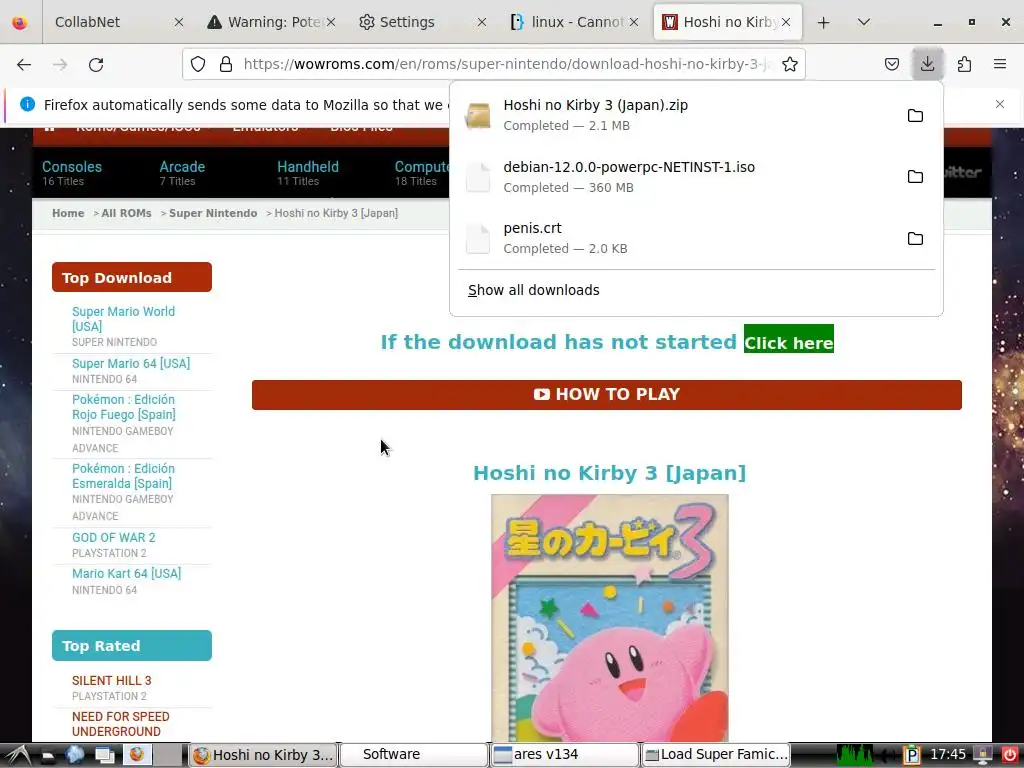Image resolution: width=1024 pixels, height=768 pixels.
Task: Reload the current page
Action: click(x=96, y=64)
